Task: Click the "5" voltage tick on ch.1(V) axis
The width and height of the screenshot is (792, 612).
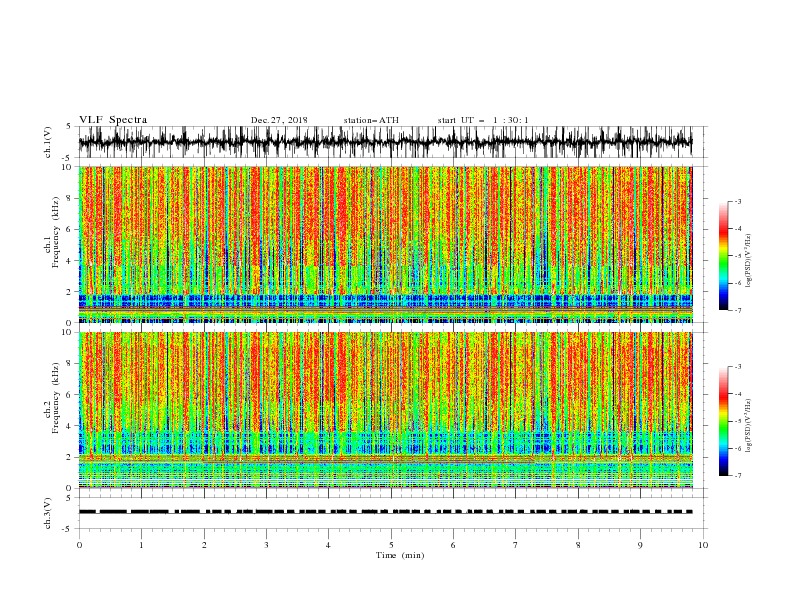Action: coord(69,126)
